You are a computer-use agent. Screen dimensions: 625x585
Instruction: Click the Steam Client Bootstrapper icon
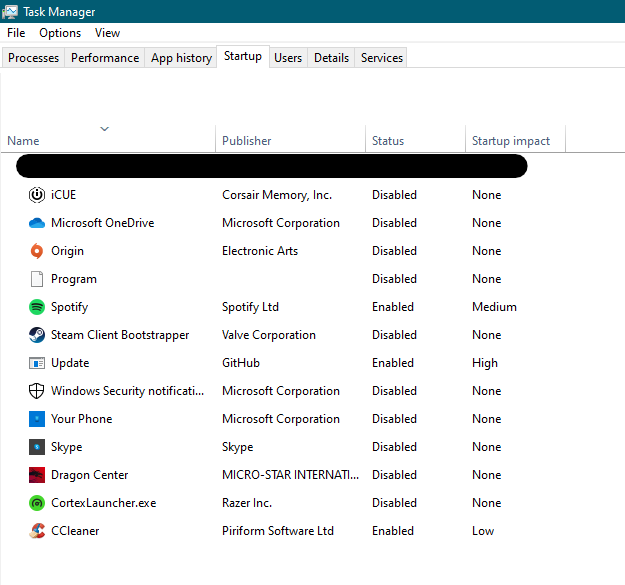click(x=37, y=335)
